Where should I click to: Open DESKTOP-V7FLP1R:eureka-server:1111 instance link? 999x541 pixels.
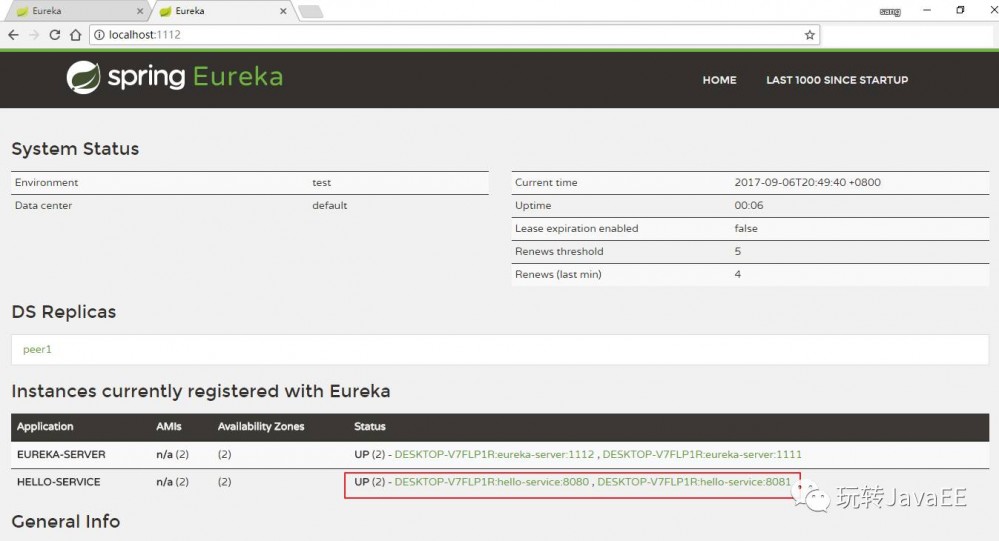point(702,454)
